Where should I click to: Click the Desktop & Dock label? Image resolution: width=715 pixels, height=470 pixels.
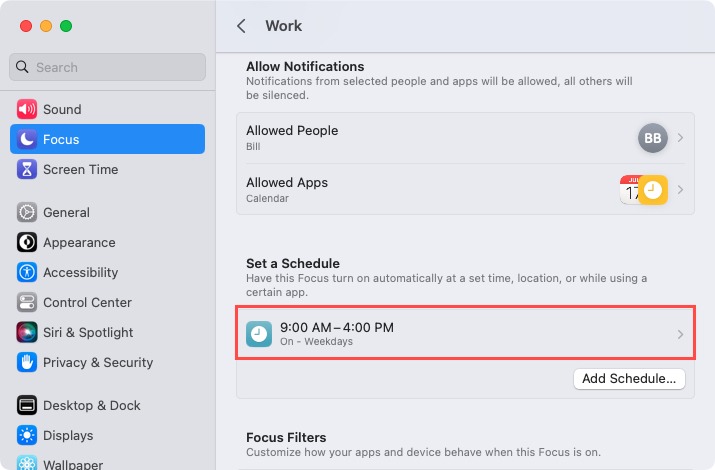[92, 405]
